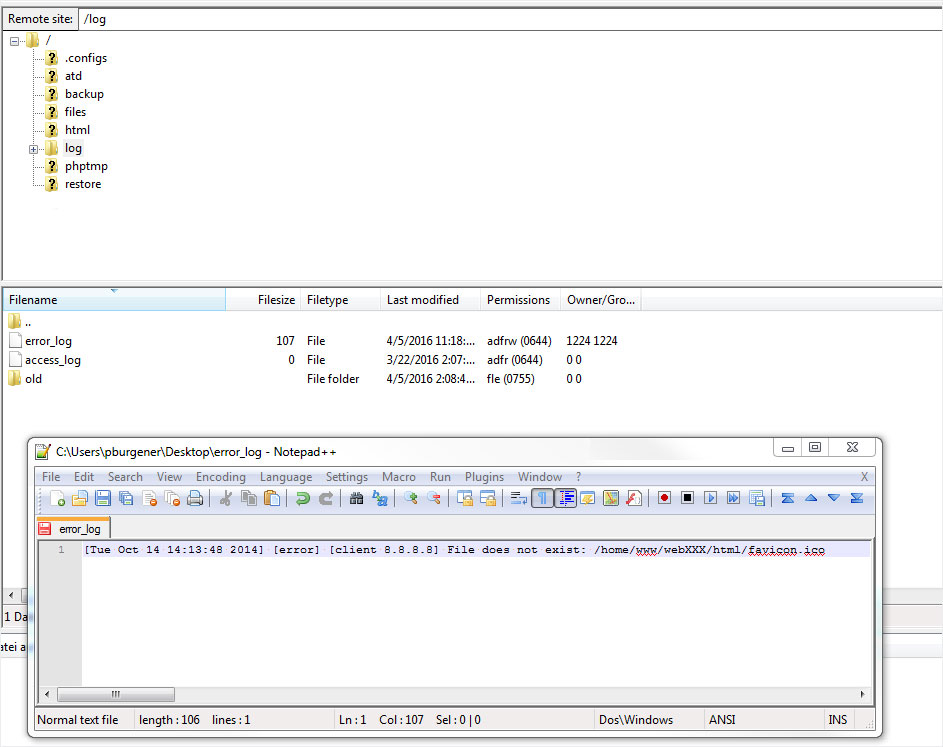943x747 pixels.
Task: Open the Search menu
Action: pos(125,477)
